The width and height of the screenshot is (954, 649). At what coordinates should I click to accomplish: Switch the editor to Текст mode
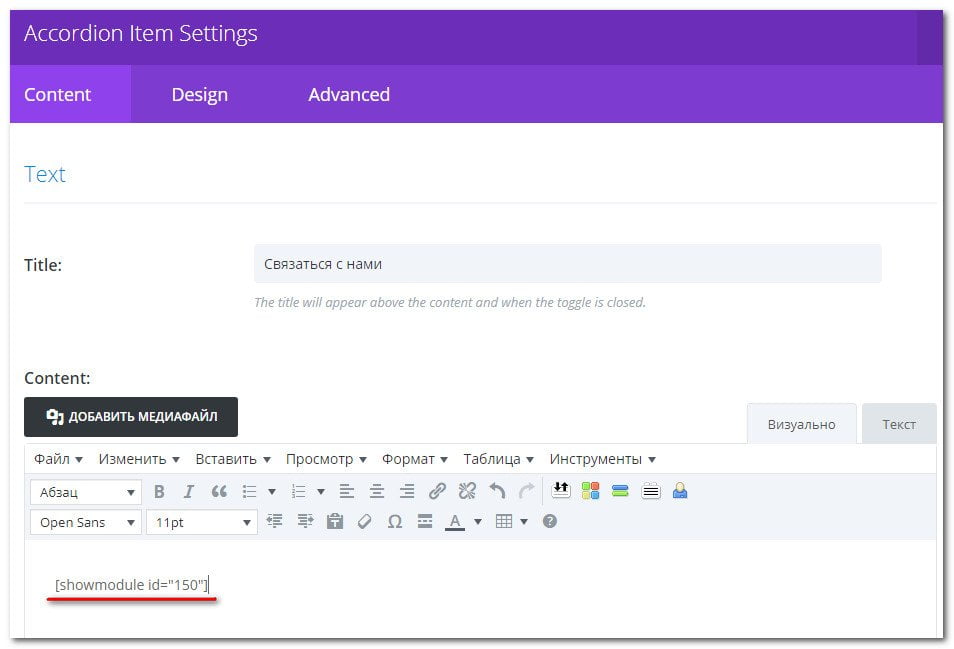[x=898, y=424]
